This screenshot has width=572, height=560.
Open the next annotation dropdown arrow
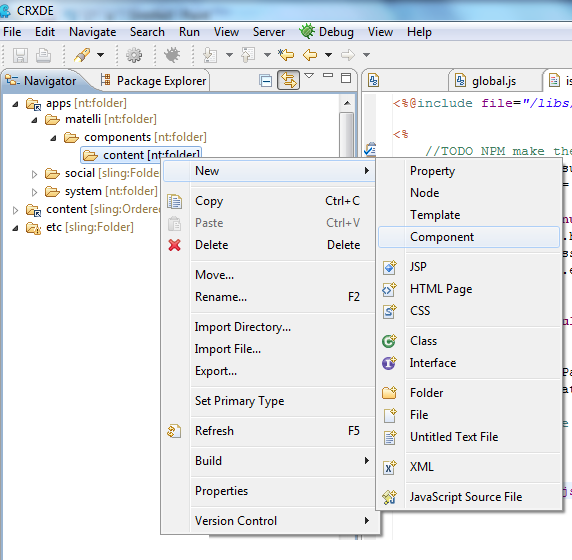(x=229, y=55)
